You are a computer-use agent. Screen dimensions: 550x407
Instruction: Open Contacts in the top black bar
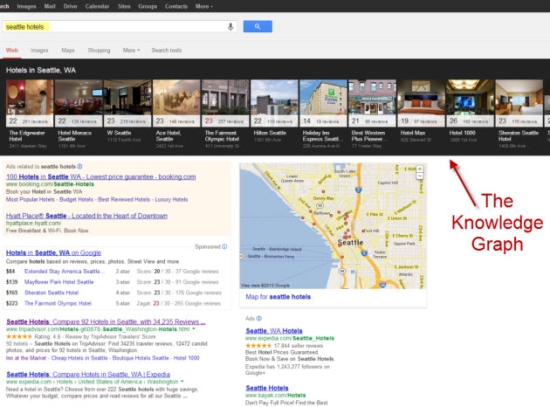pyautogui.click(x=176, y=6)
